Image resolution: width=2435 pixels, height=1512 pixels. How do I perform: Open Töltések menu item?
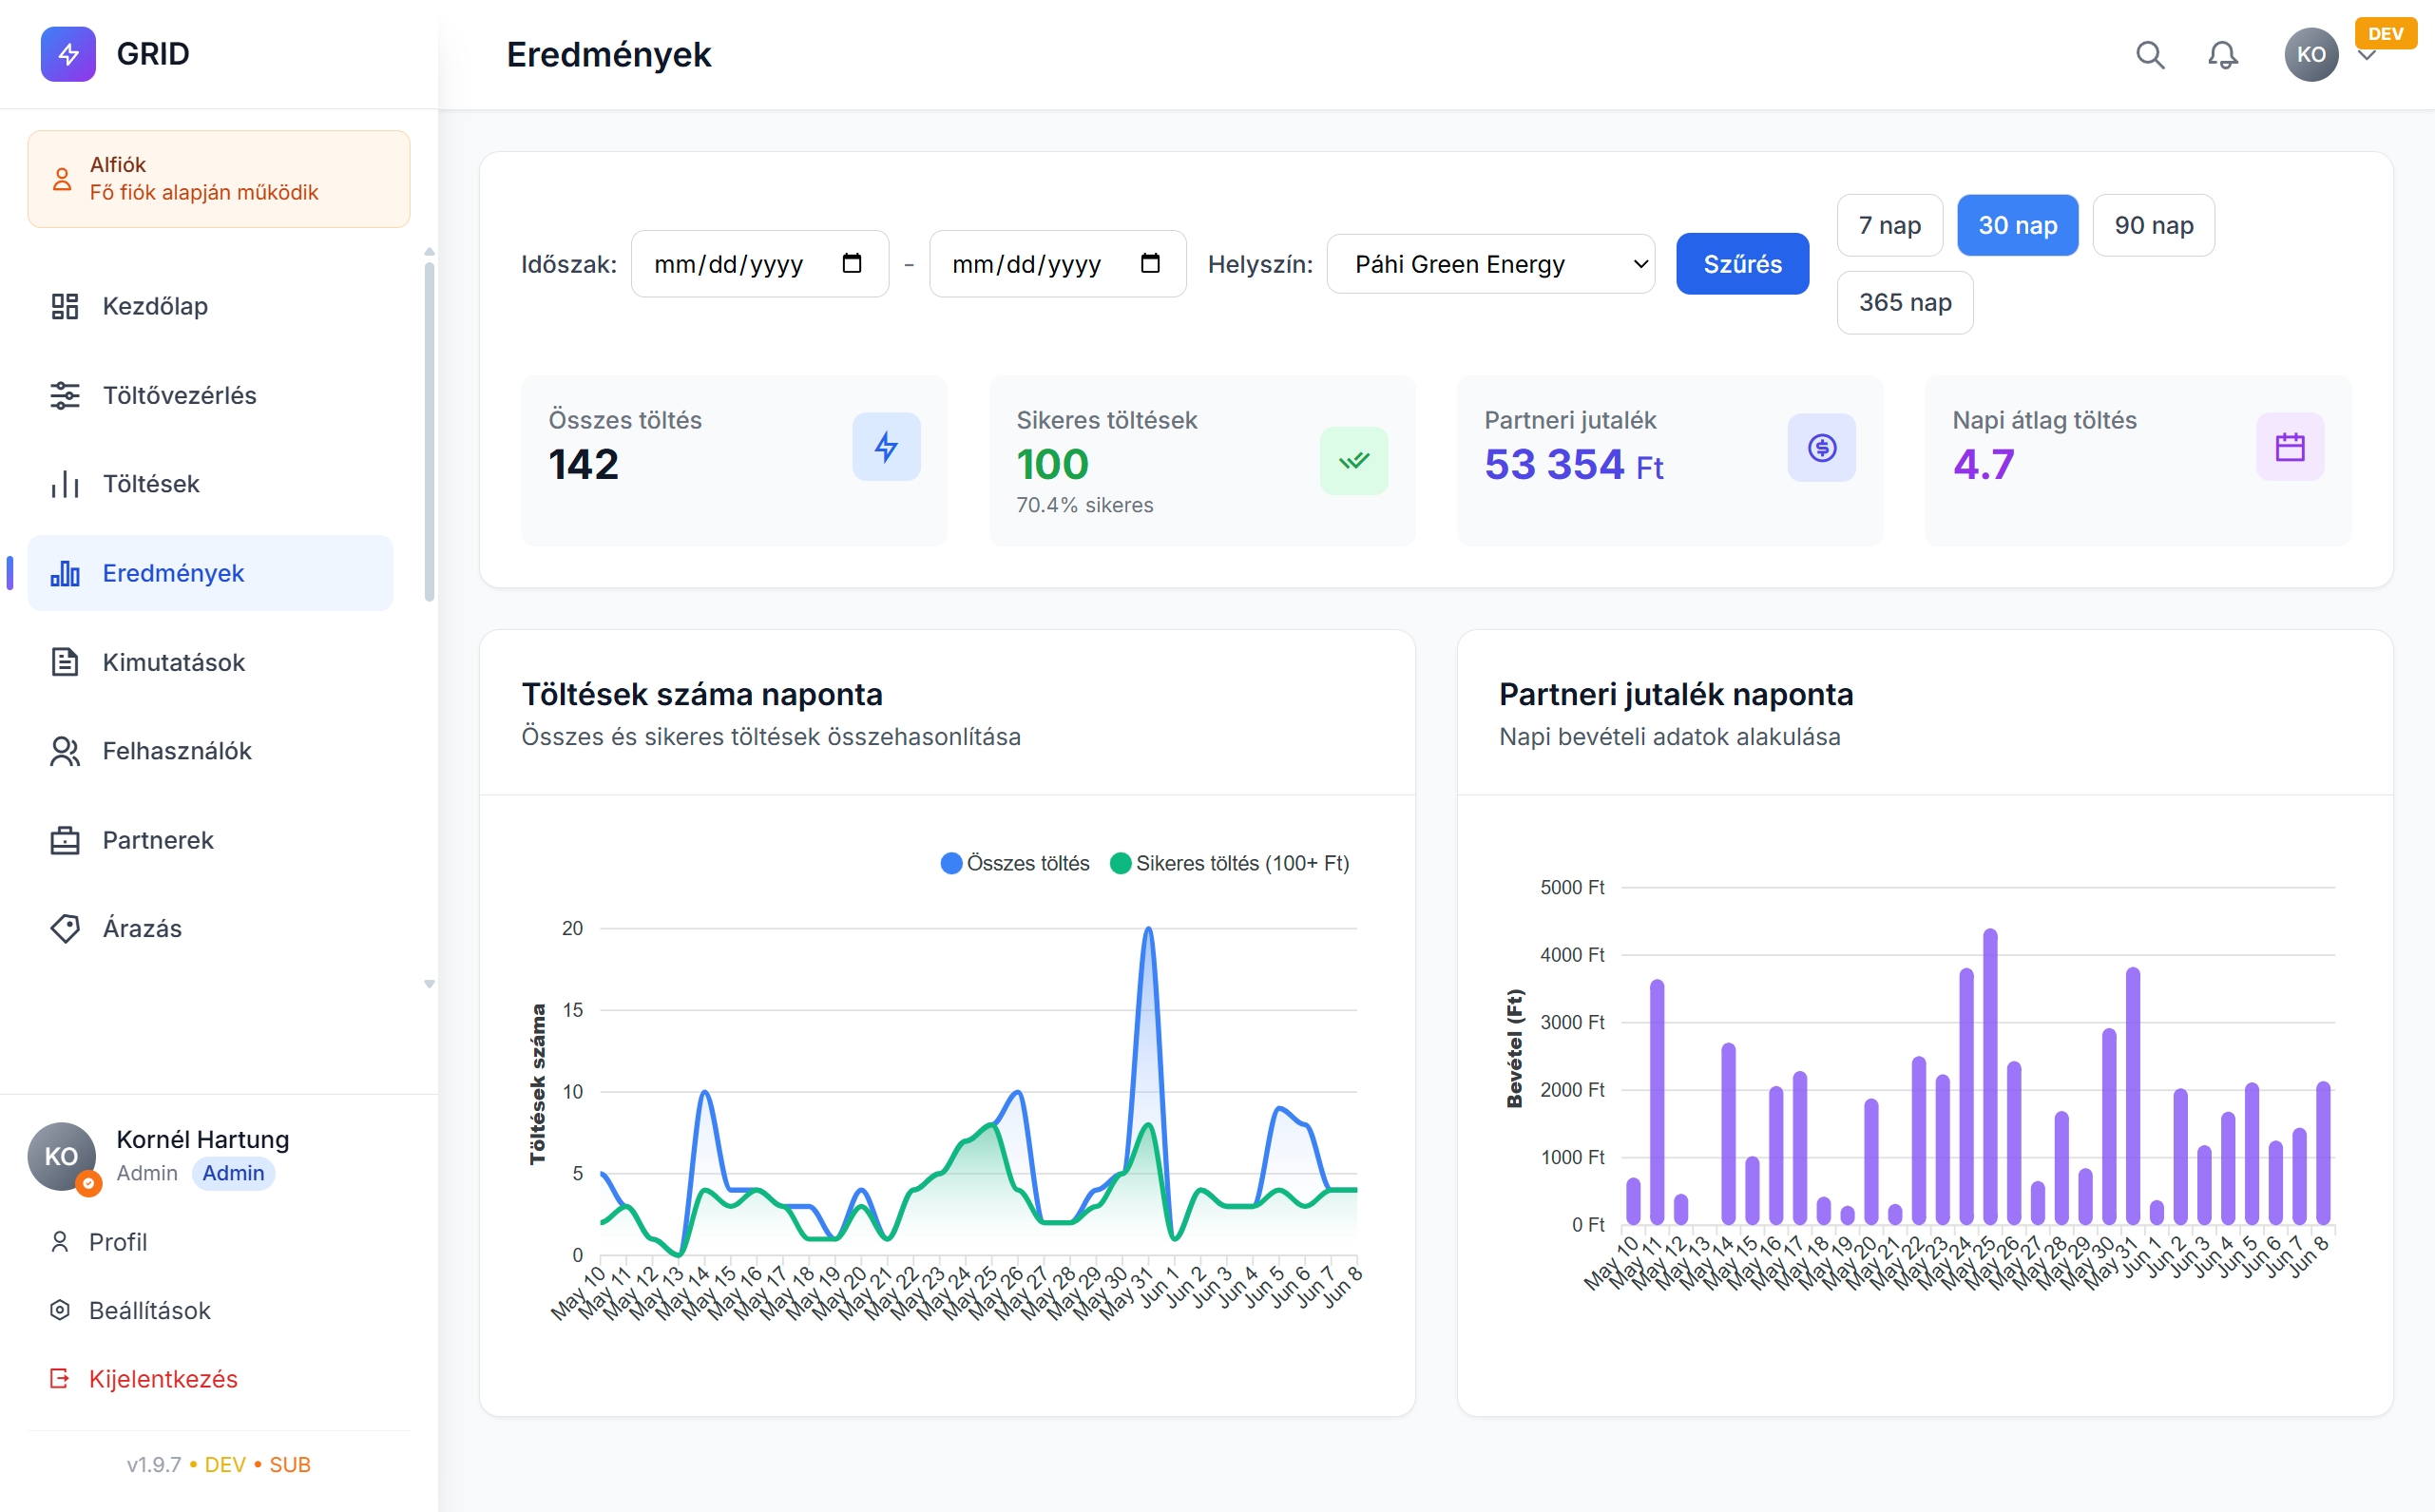[210, 484]
